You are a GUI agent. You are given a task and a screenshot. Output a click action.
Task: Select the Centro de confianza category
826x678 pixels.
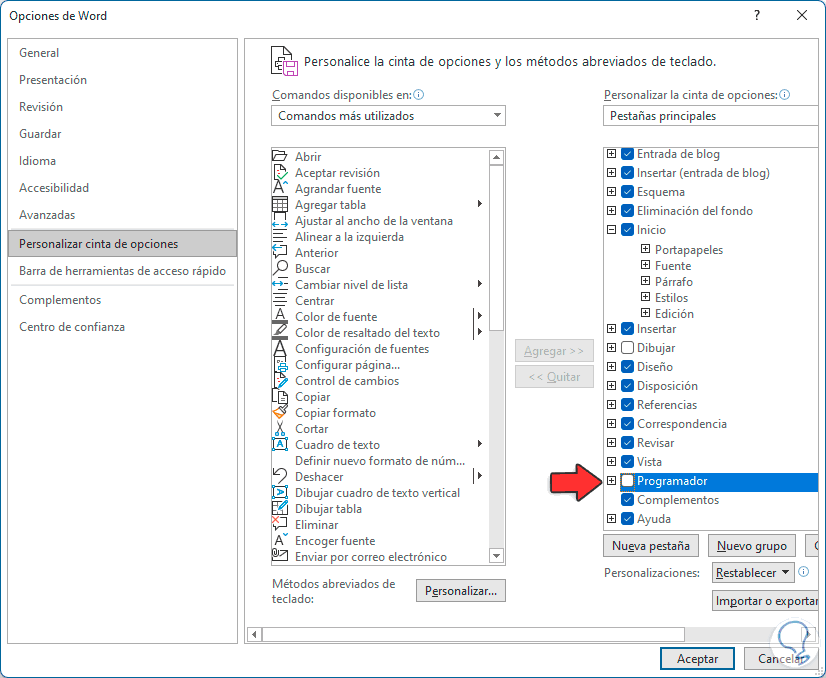point(123,327)
